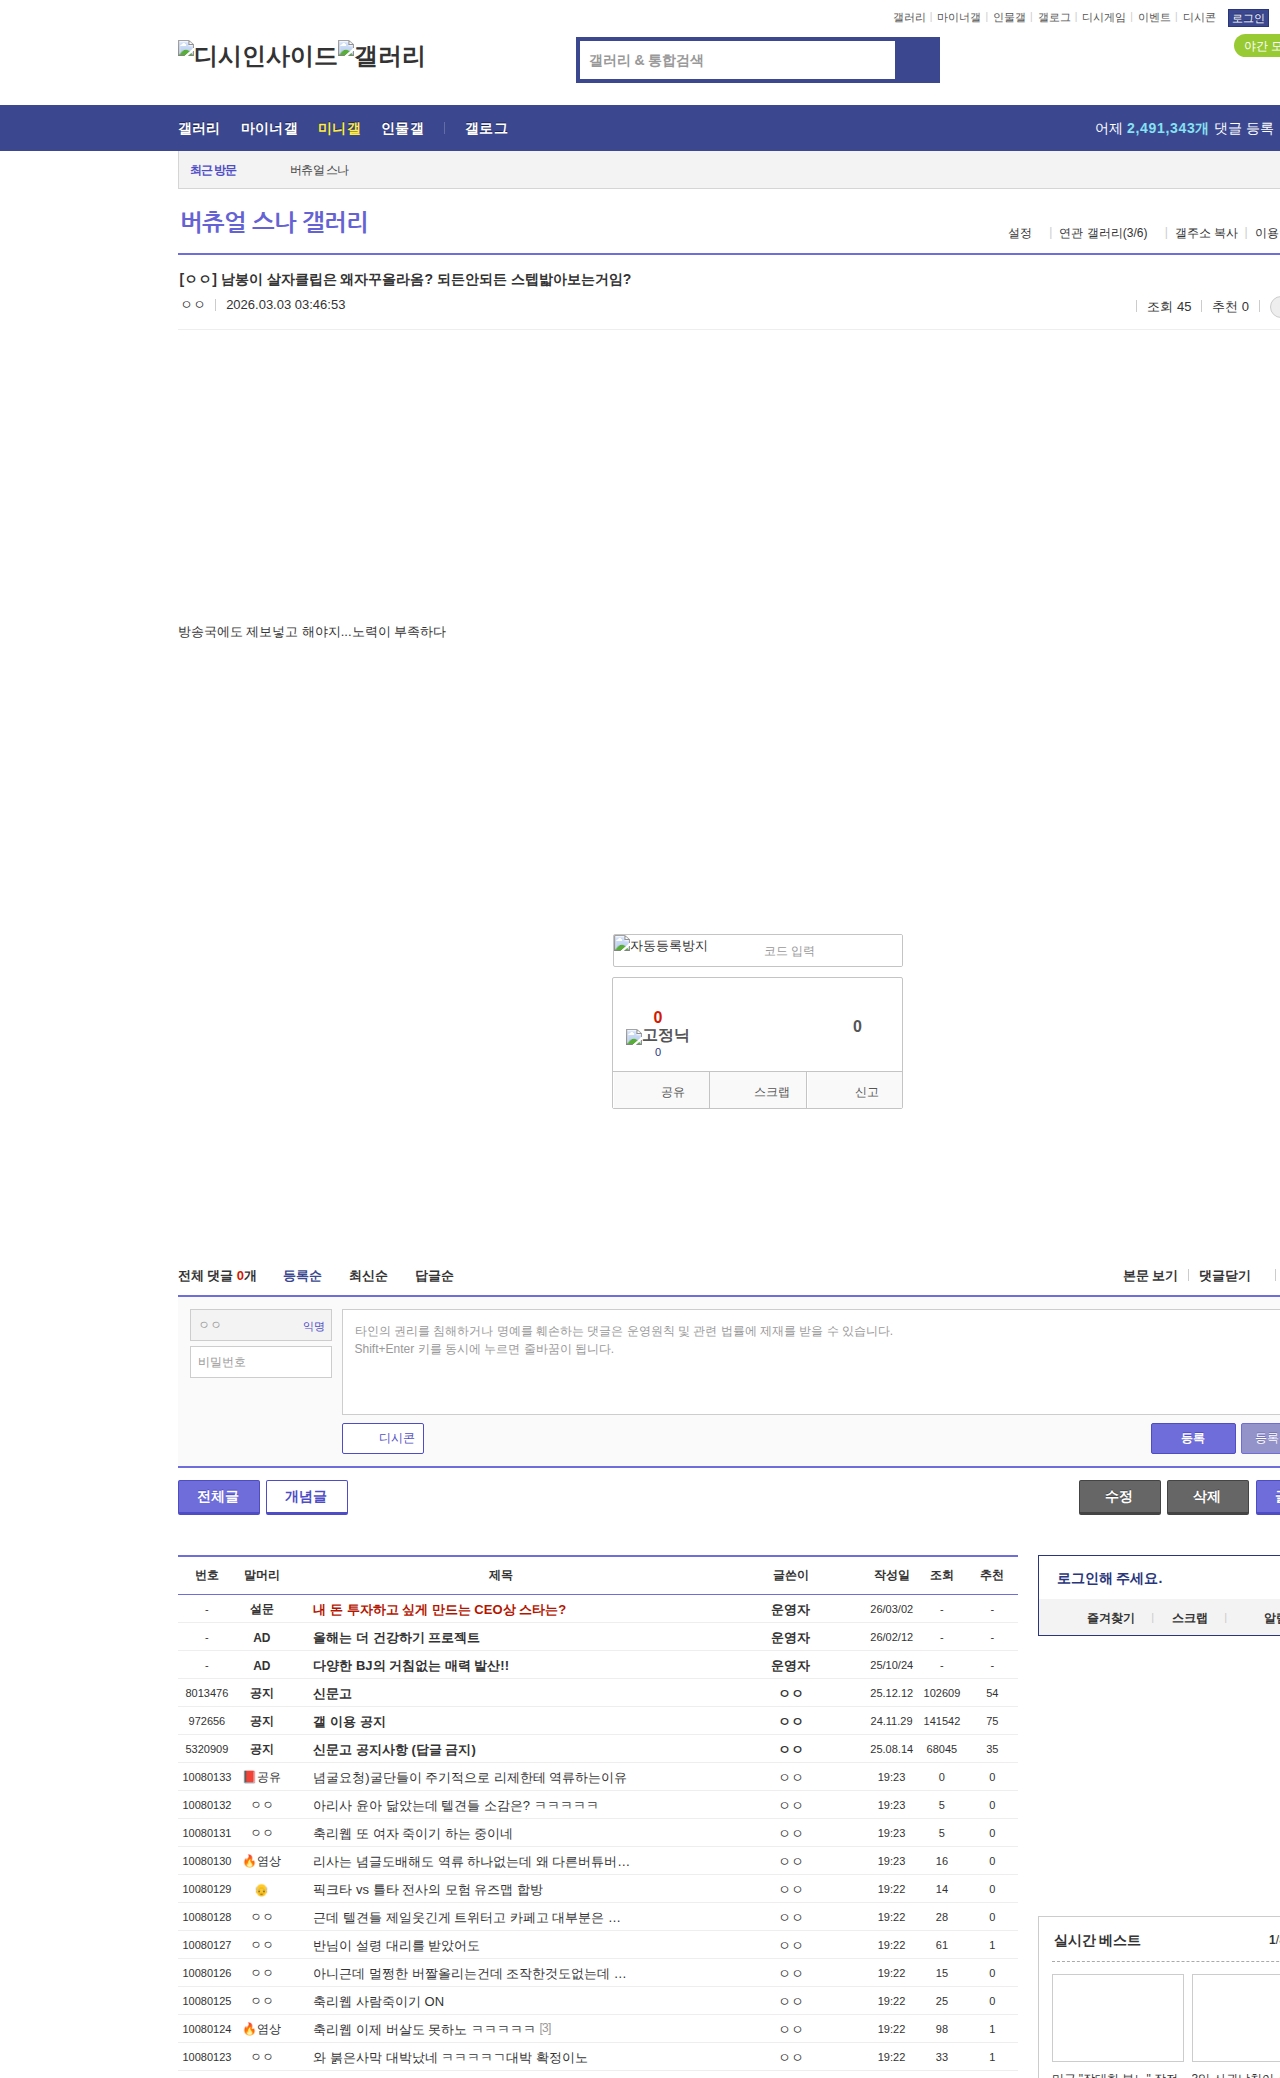Select the 전체글 tab button
Viewport: 1280px width, 2078px height.
click(x=219, y=1496)
